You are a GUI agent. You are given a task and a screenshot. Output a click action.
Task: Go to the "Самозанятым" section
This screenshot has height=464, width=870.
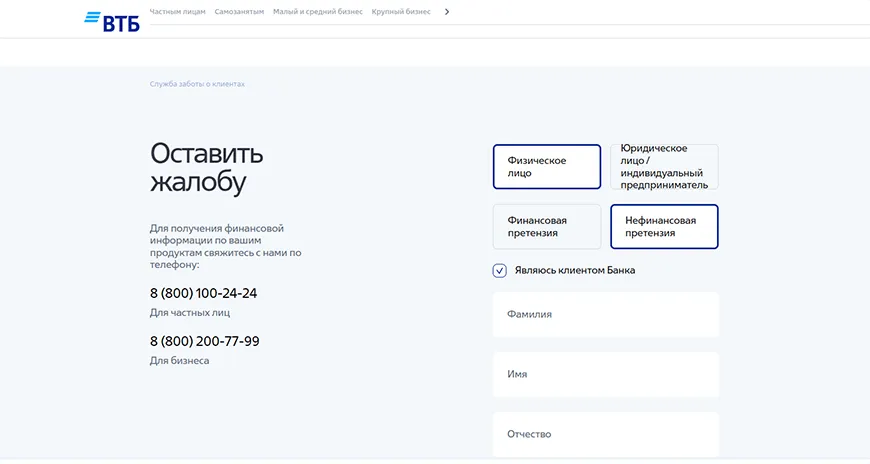tap(240, 12)
